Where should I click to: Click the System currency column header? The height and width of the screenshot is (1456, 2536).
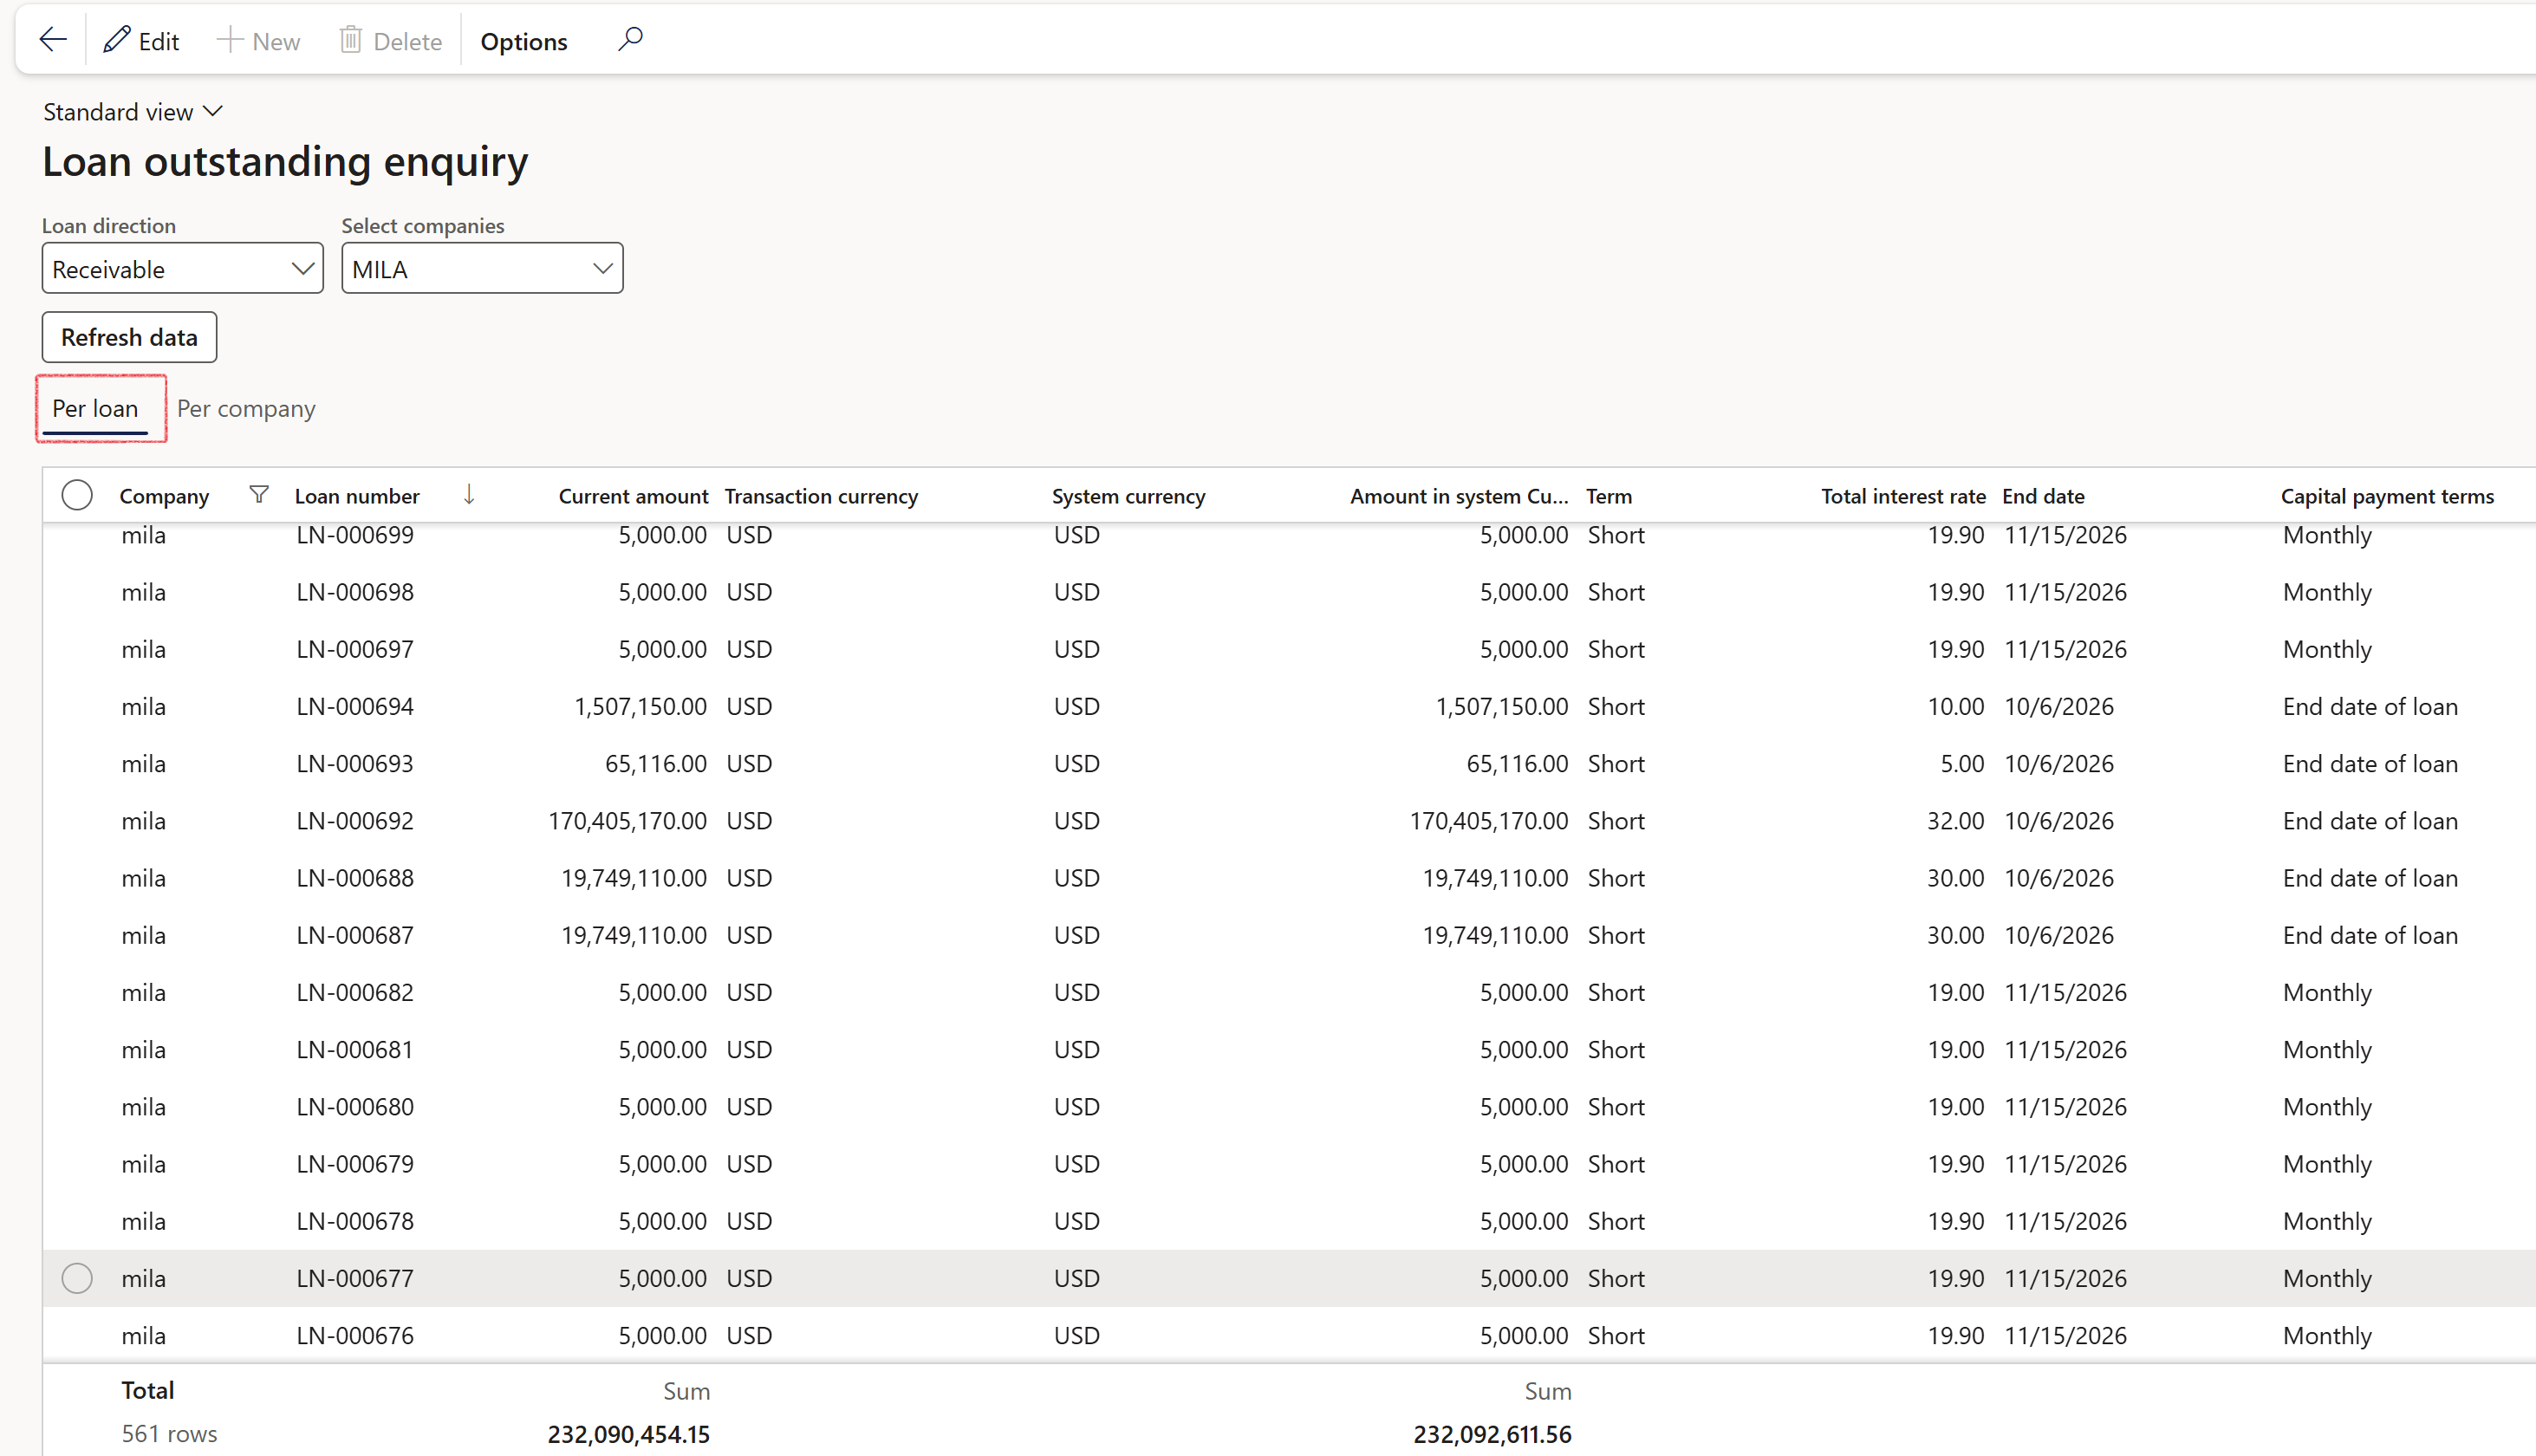(x=1128, y=496)
